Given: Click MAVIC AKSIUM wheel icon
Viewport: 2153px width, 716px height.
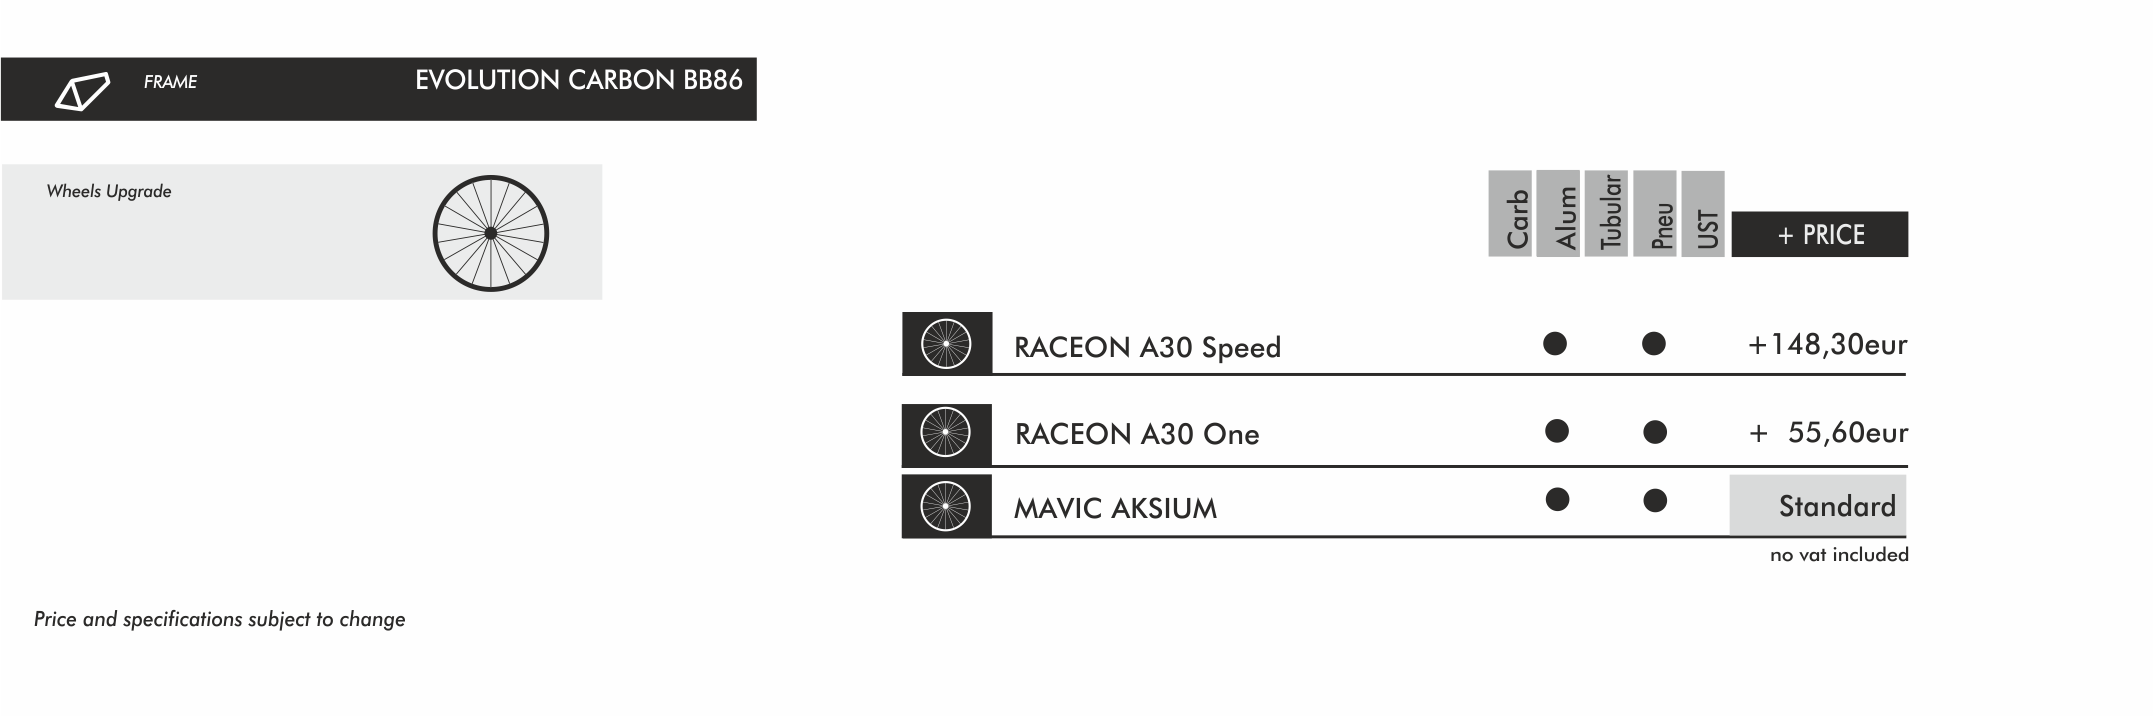Looking at the screenshot, I should tap(946, 506).
